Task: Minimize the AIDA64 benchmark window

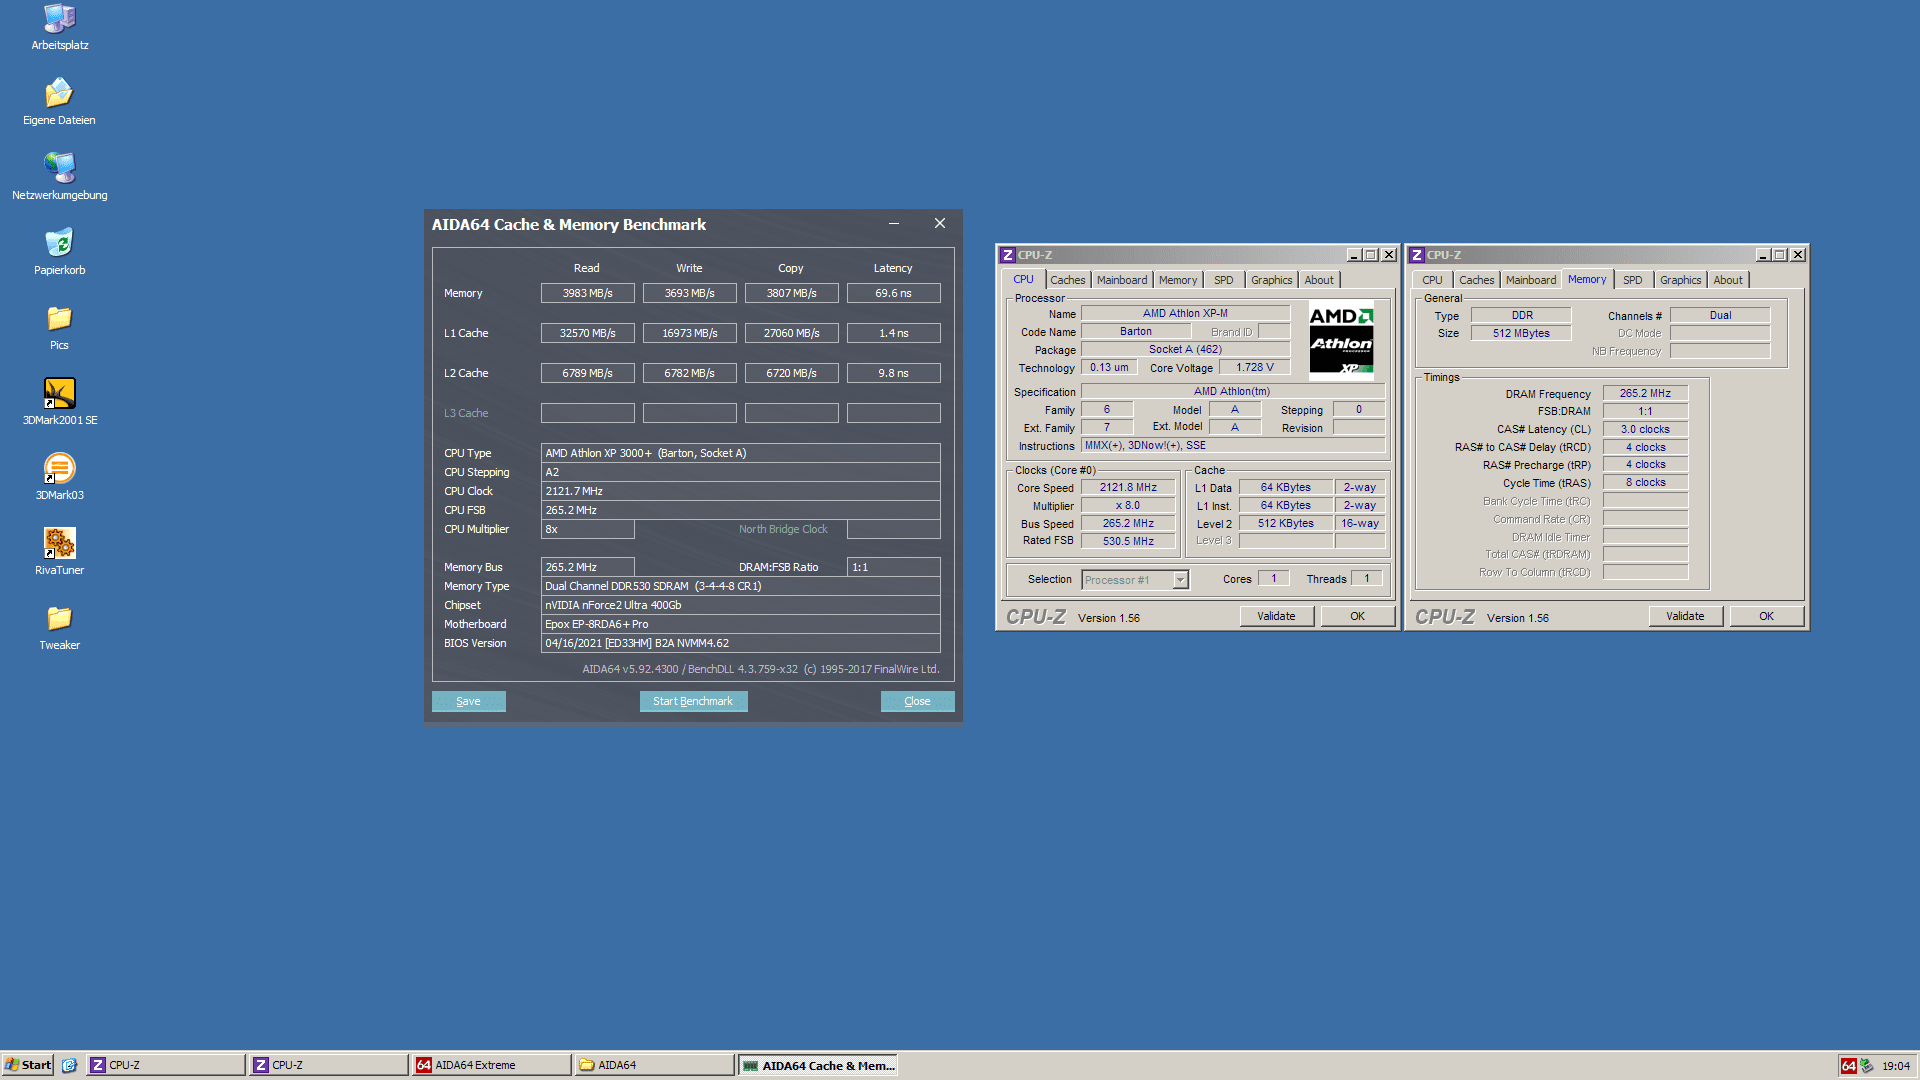Action: pyautogui.click(x=894, y=223)
